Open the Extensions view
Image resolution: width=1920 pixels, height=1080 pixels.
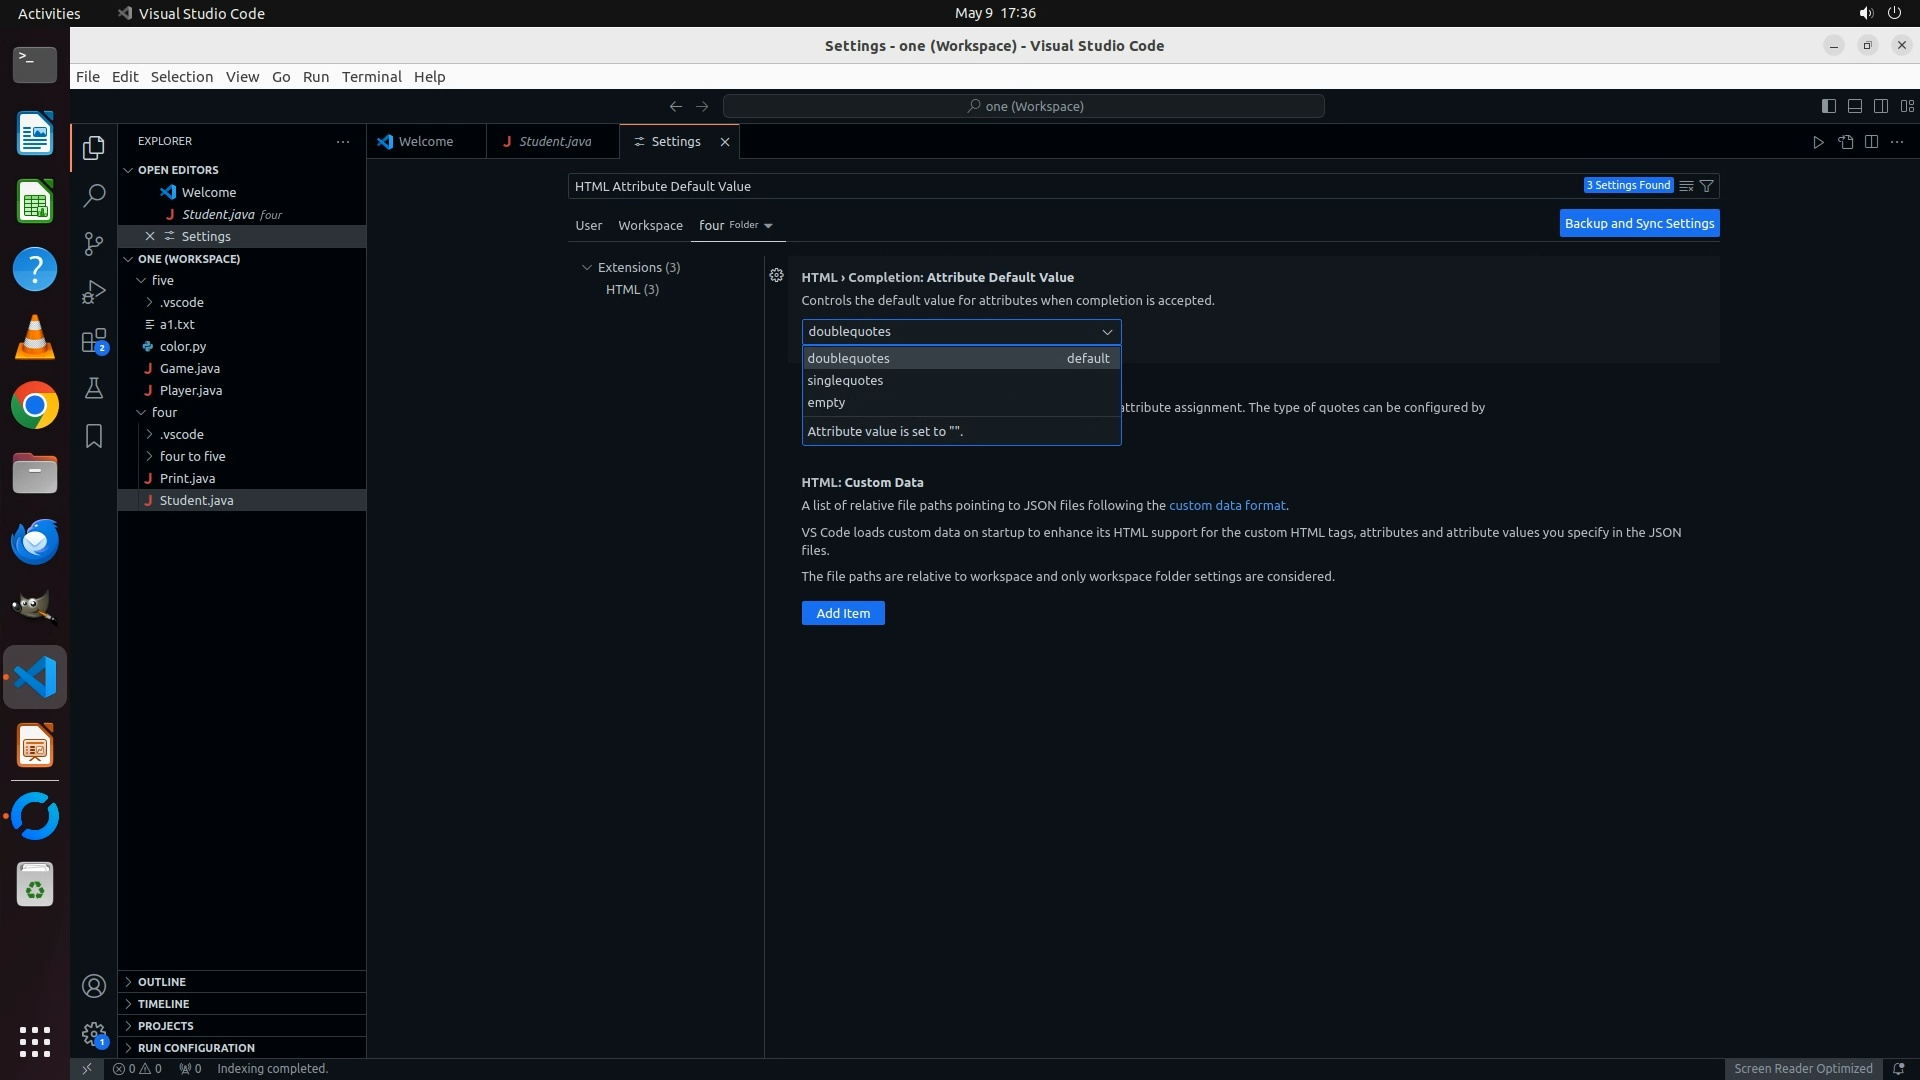(94, 341)
